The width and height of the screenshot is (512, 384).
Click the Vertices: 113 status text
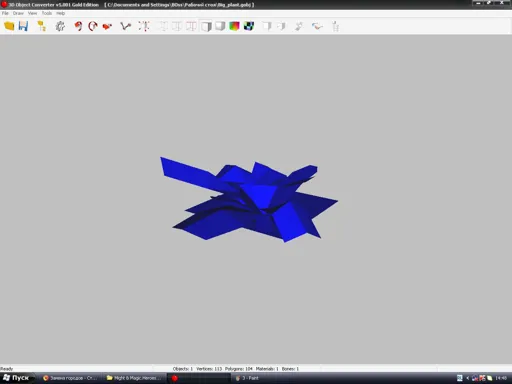pos(209,369)
